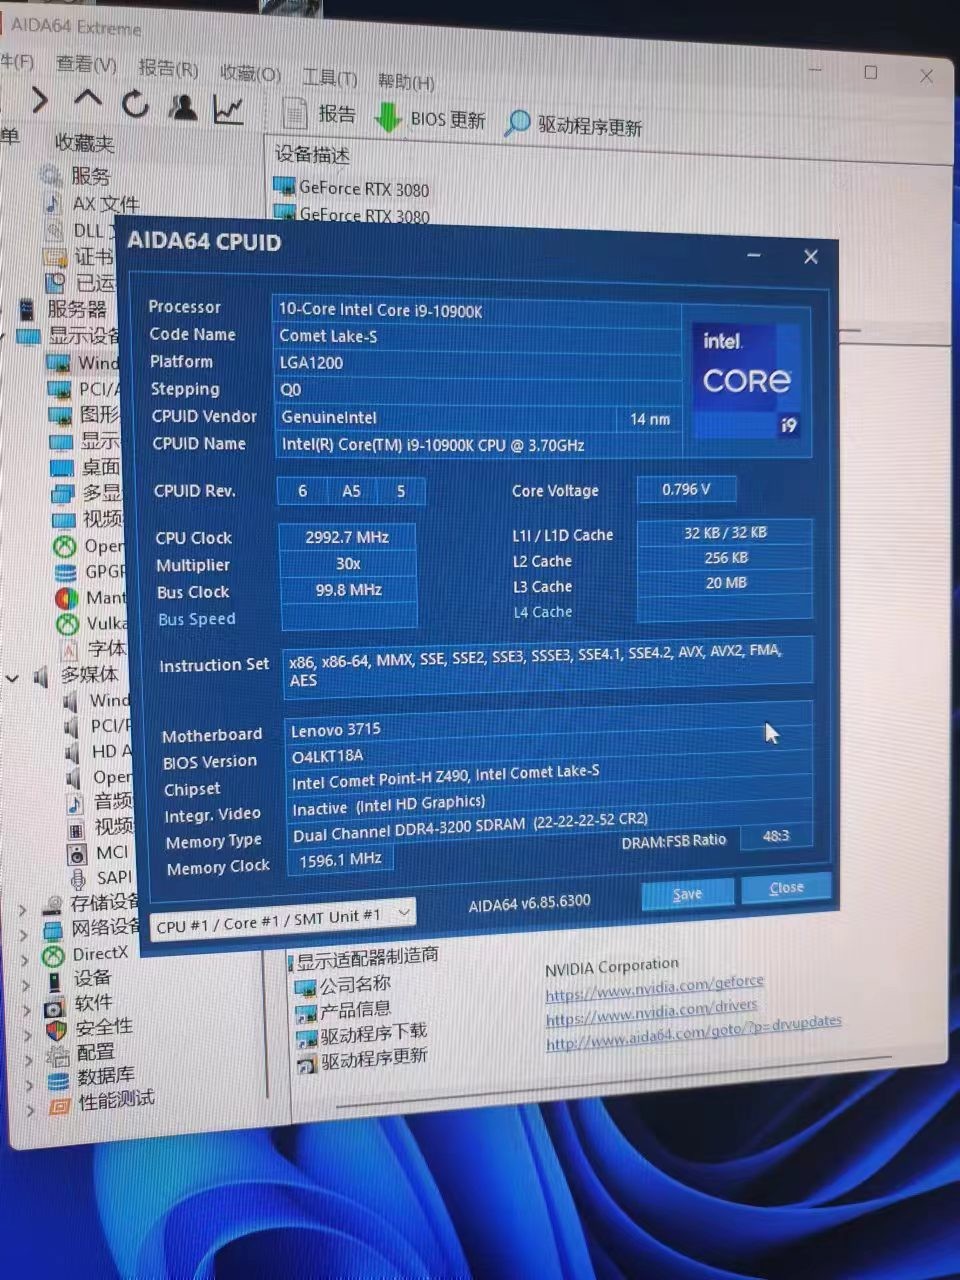The width and height of the screenshot is (960, 1280).
Task: Open the 查看(V) menu
Action: click(86, 65)
